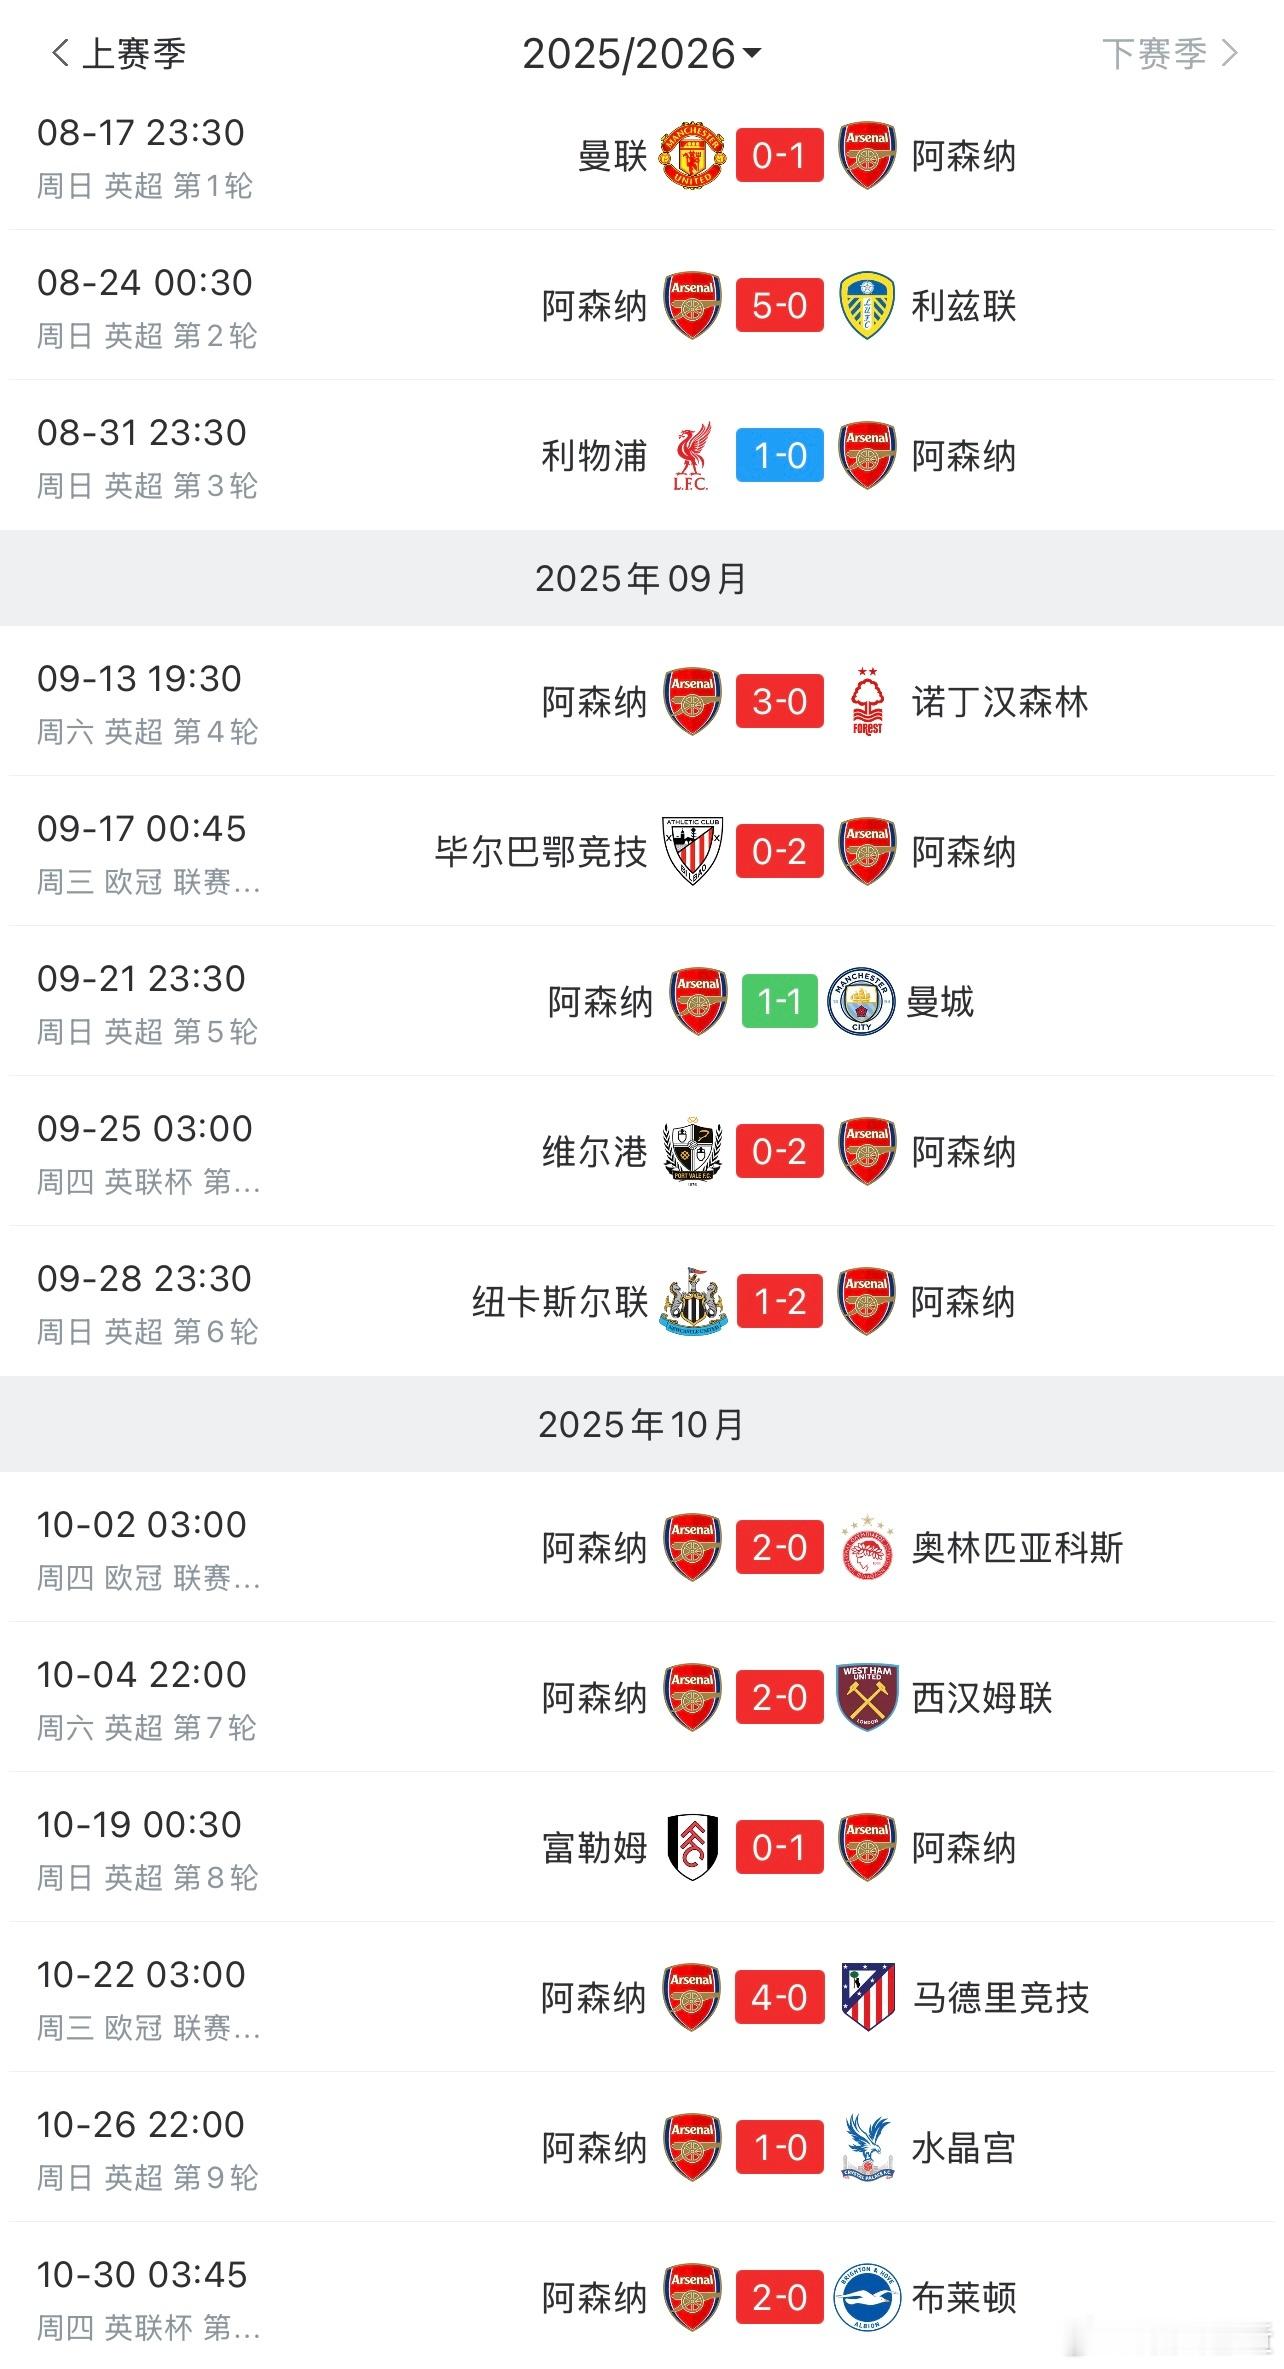Image resolution: width=1284 pixels, height=2369 pixels.
Task: Click the Leeds United badge icon
Action: (866, 305)
